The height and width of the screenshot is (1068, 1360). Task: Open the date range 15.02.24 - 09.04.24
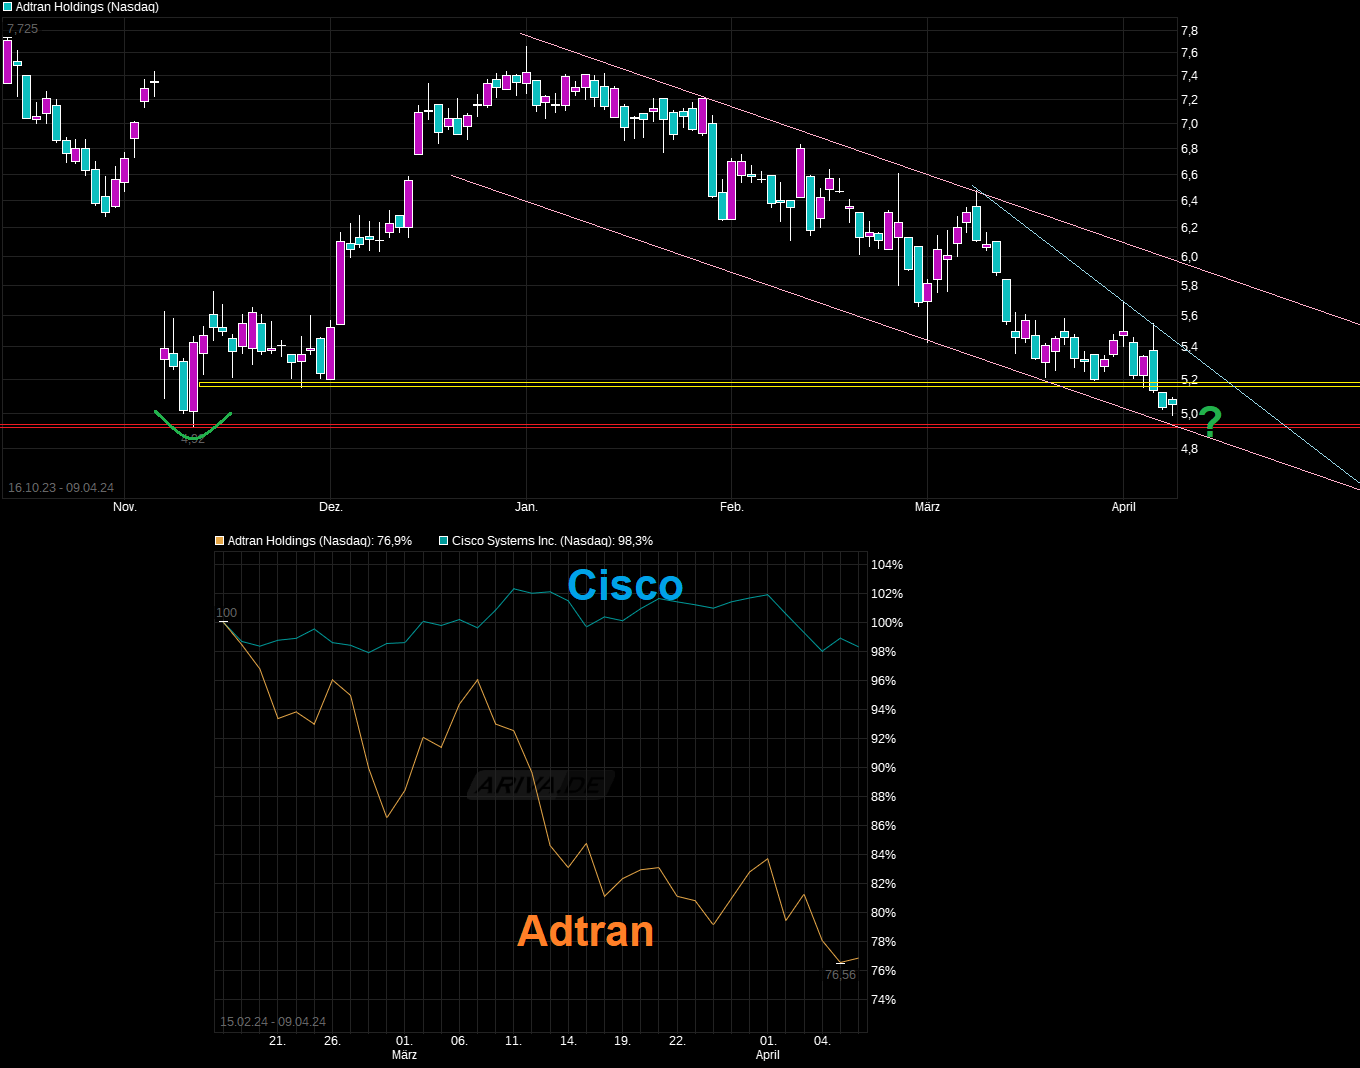[273, 1021]
